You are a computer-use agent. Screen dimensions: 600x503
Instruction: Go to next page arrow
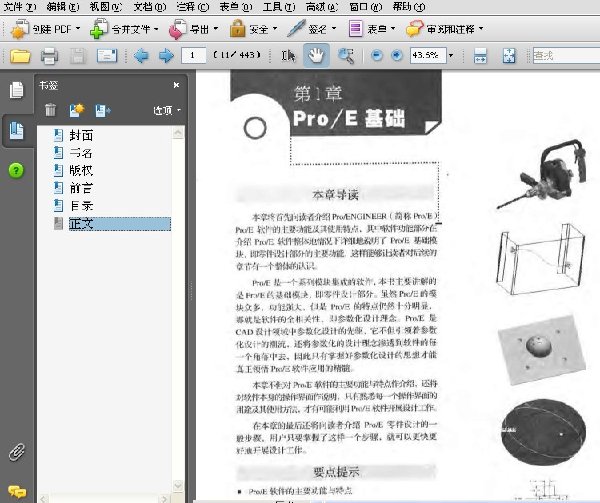[166, 56]
